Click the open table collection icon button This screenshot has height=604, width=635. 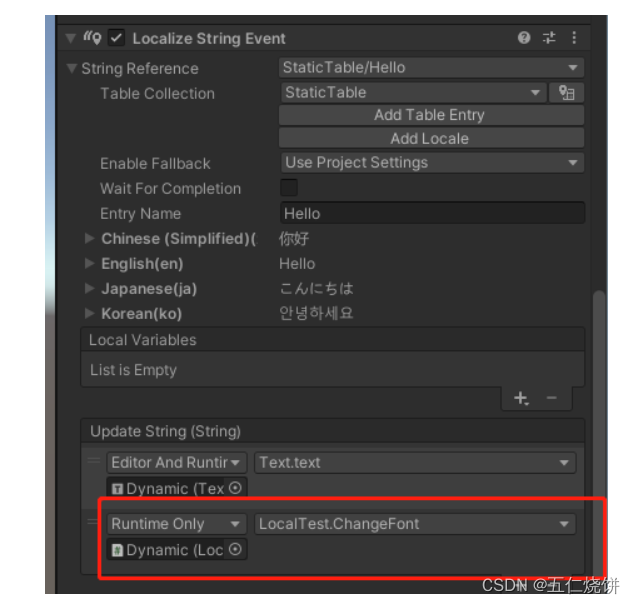tap(567, 93)
